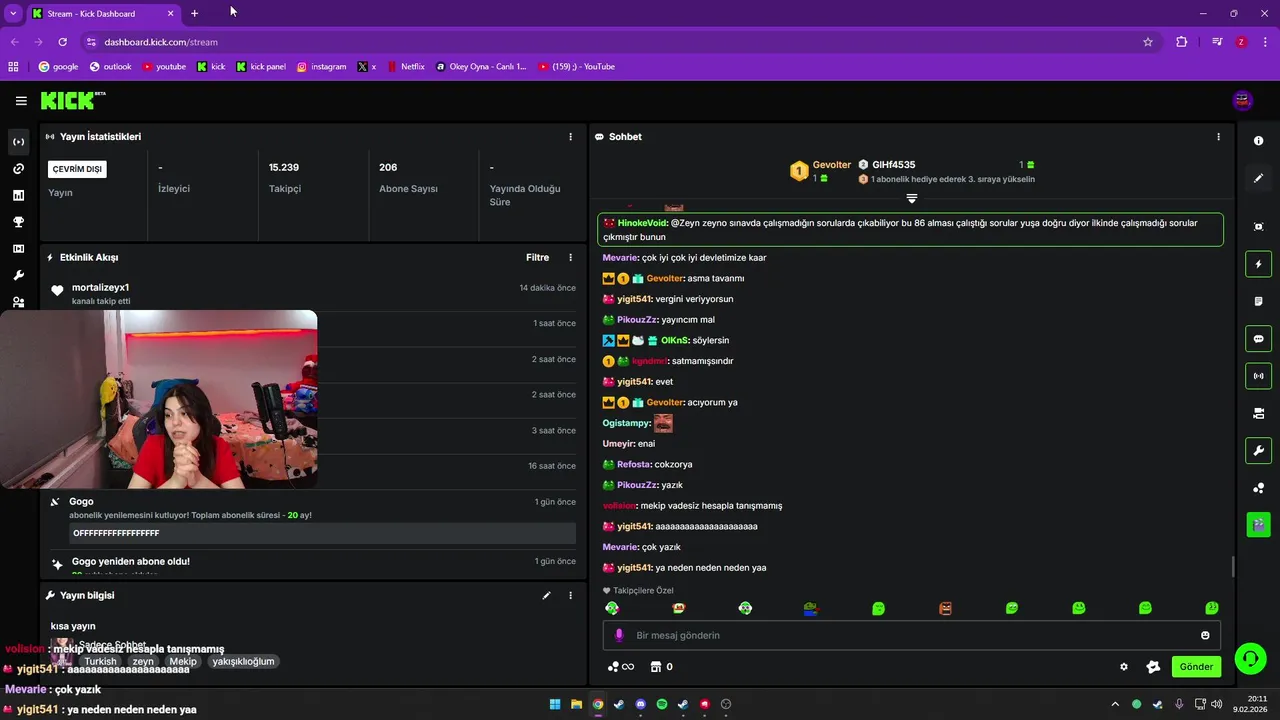The width and height of the screenshot is (1280, 720).
Task: Select the Turkish tag in stream info
Action: click(100, 661)
